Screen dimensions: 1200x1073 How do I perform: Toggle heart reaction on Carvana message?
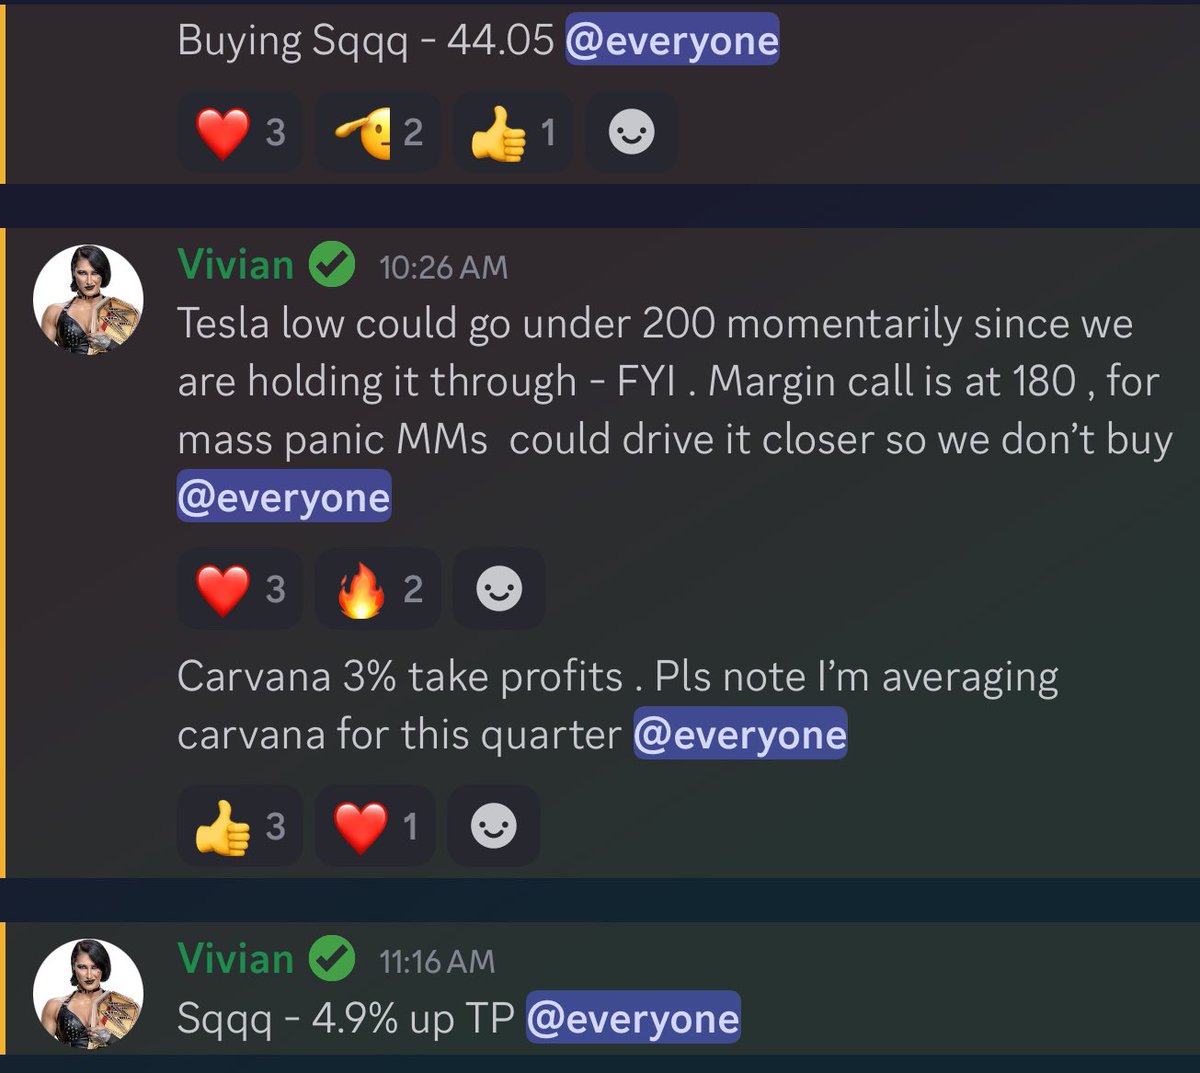(375, 826)
